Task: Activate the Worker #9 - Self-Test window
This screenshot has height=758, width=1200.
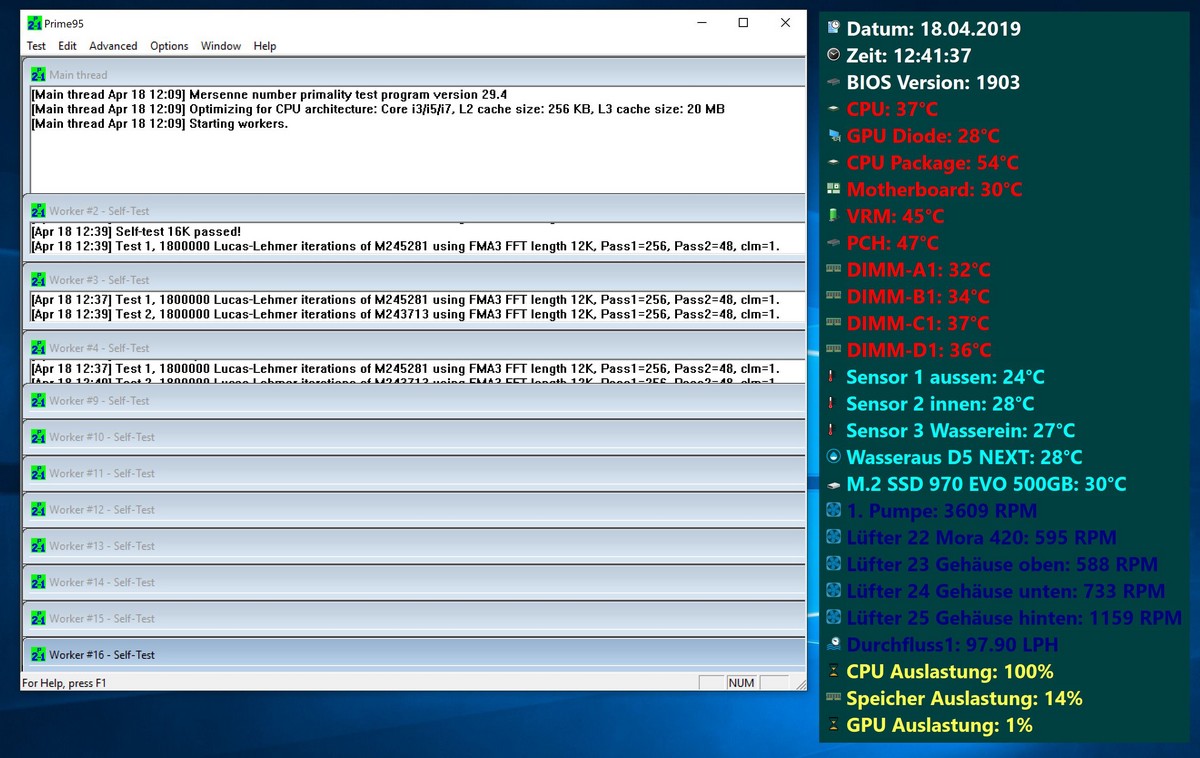Action: pos(413,400)
